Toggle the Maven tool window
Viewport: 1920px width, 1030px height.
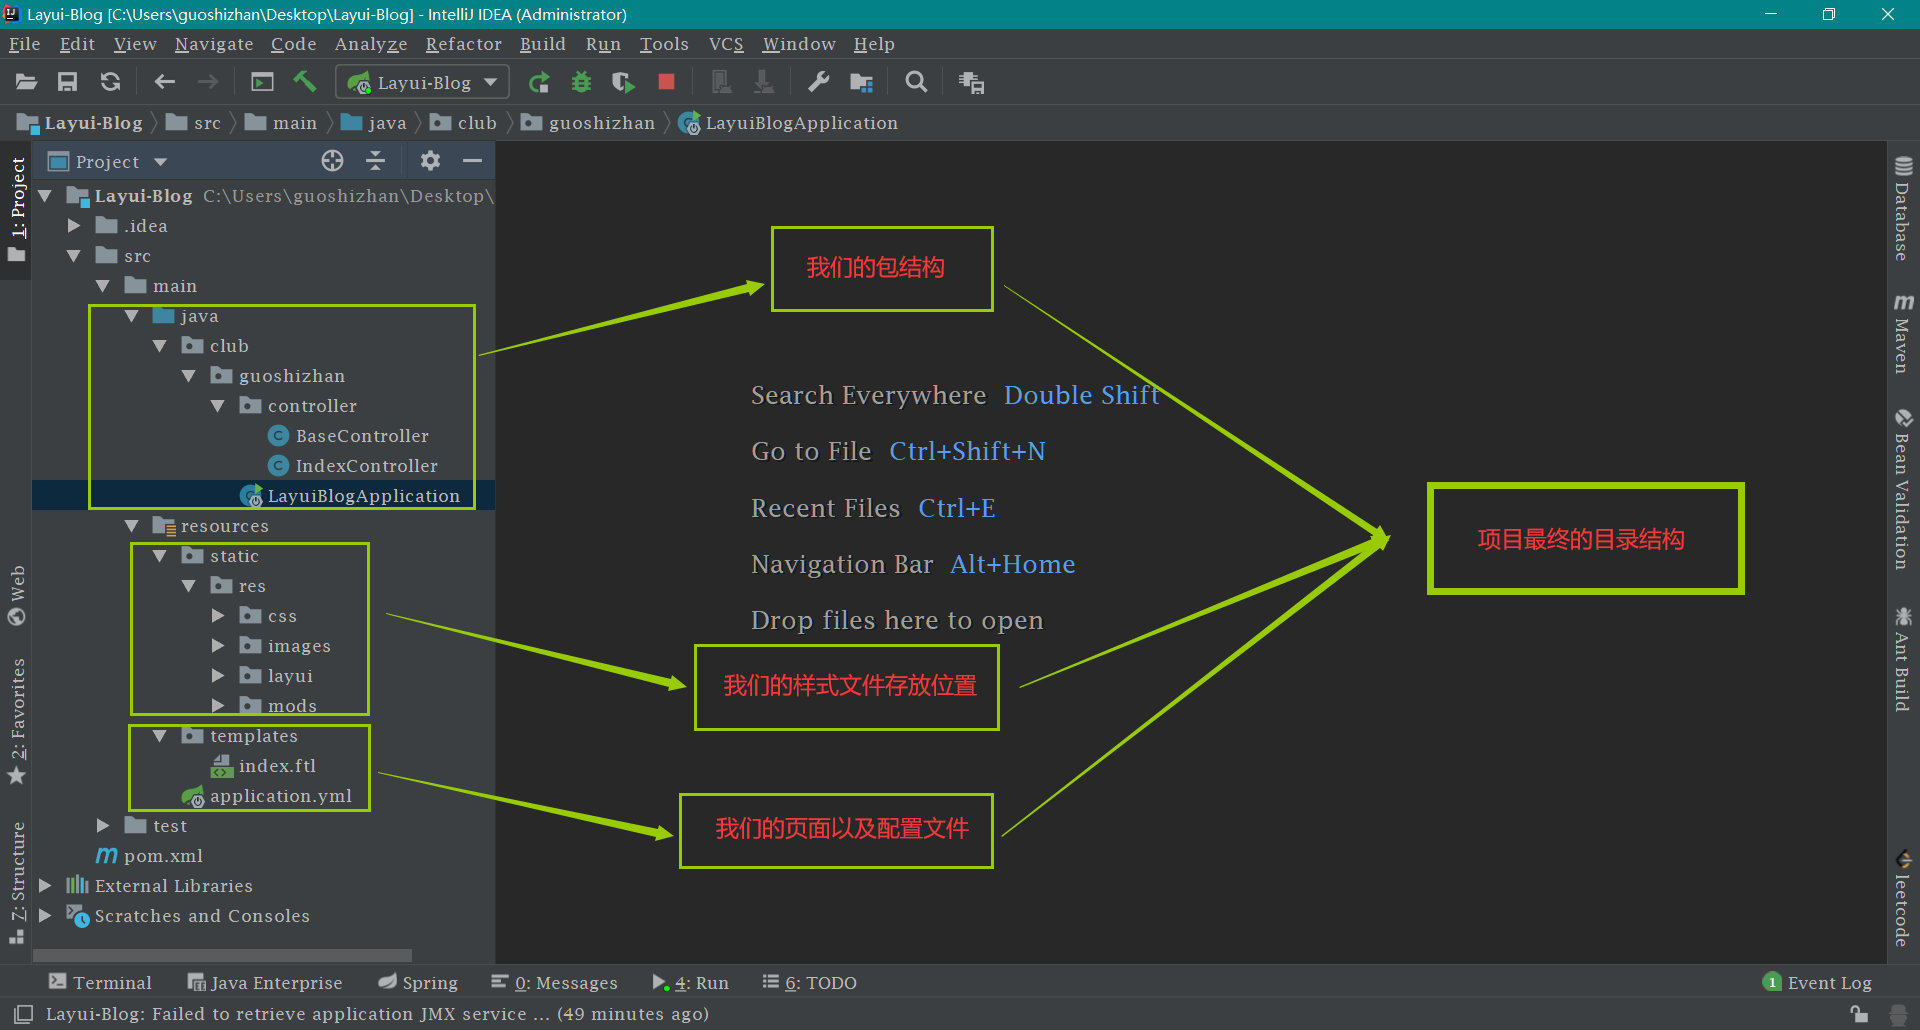pyautogui.click(x=1902, y=335)
